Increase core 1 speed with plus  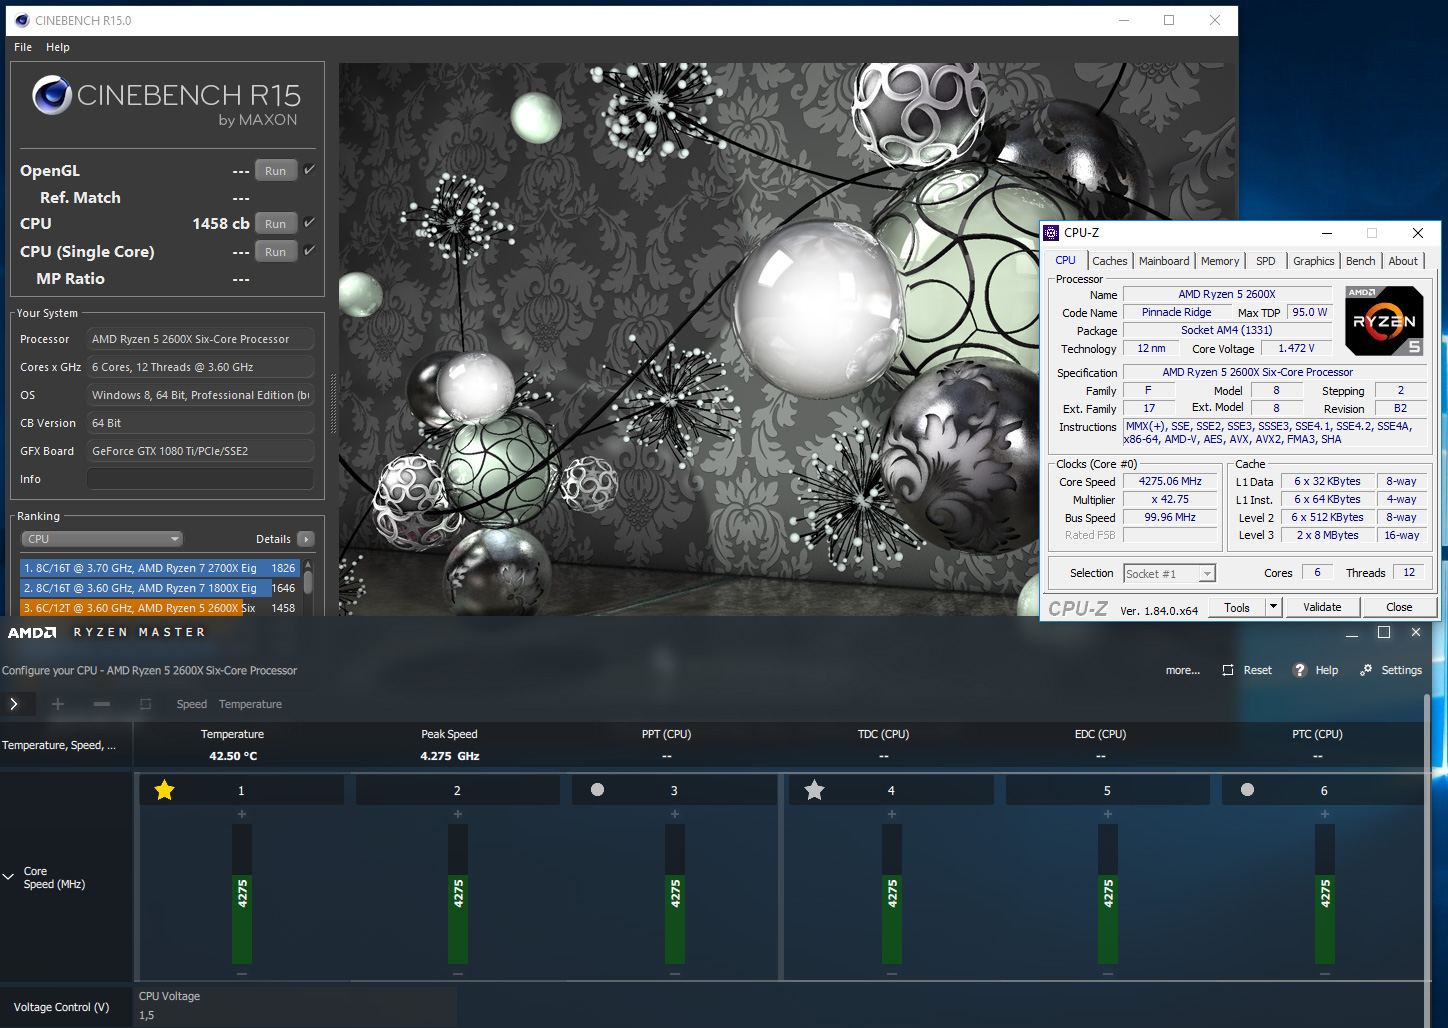tap(241, 814)
